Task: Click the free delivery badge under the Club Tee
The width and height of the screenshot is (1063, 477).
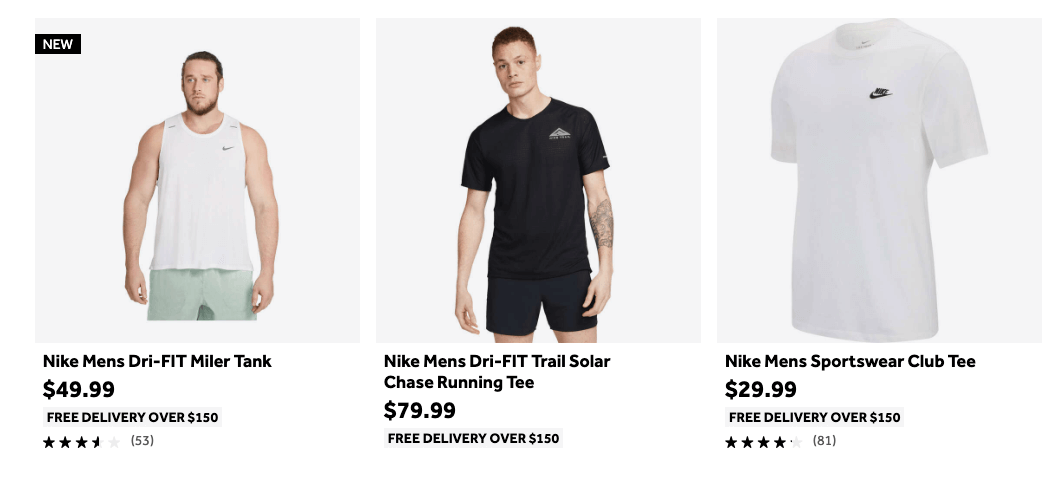Action: click(x=814, y=417)
